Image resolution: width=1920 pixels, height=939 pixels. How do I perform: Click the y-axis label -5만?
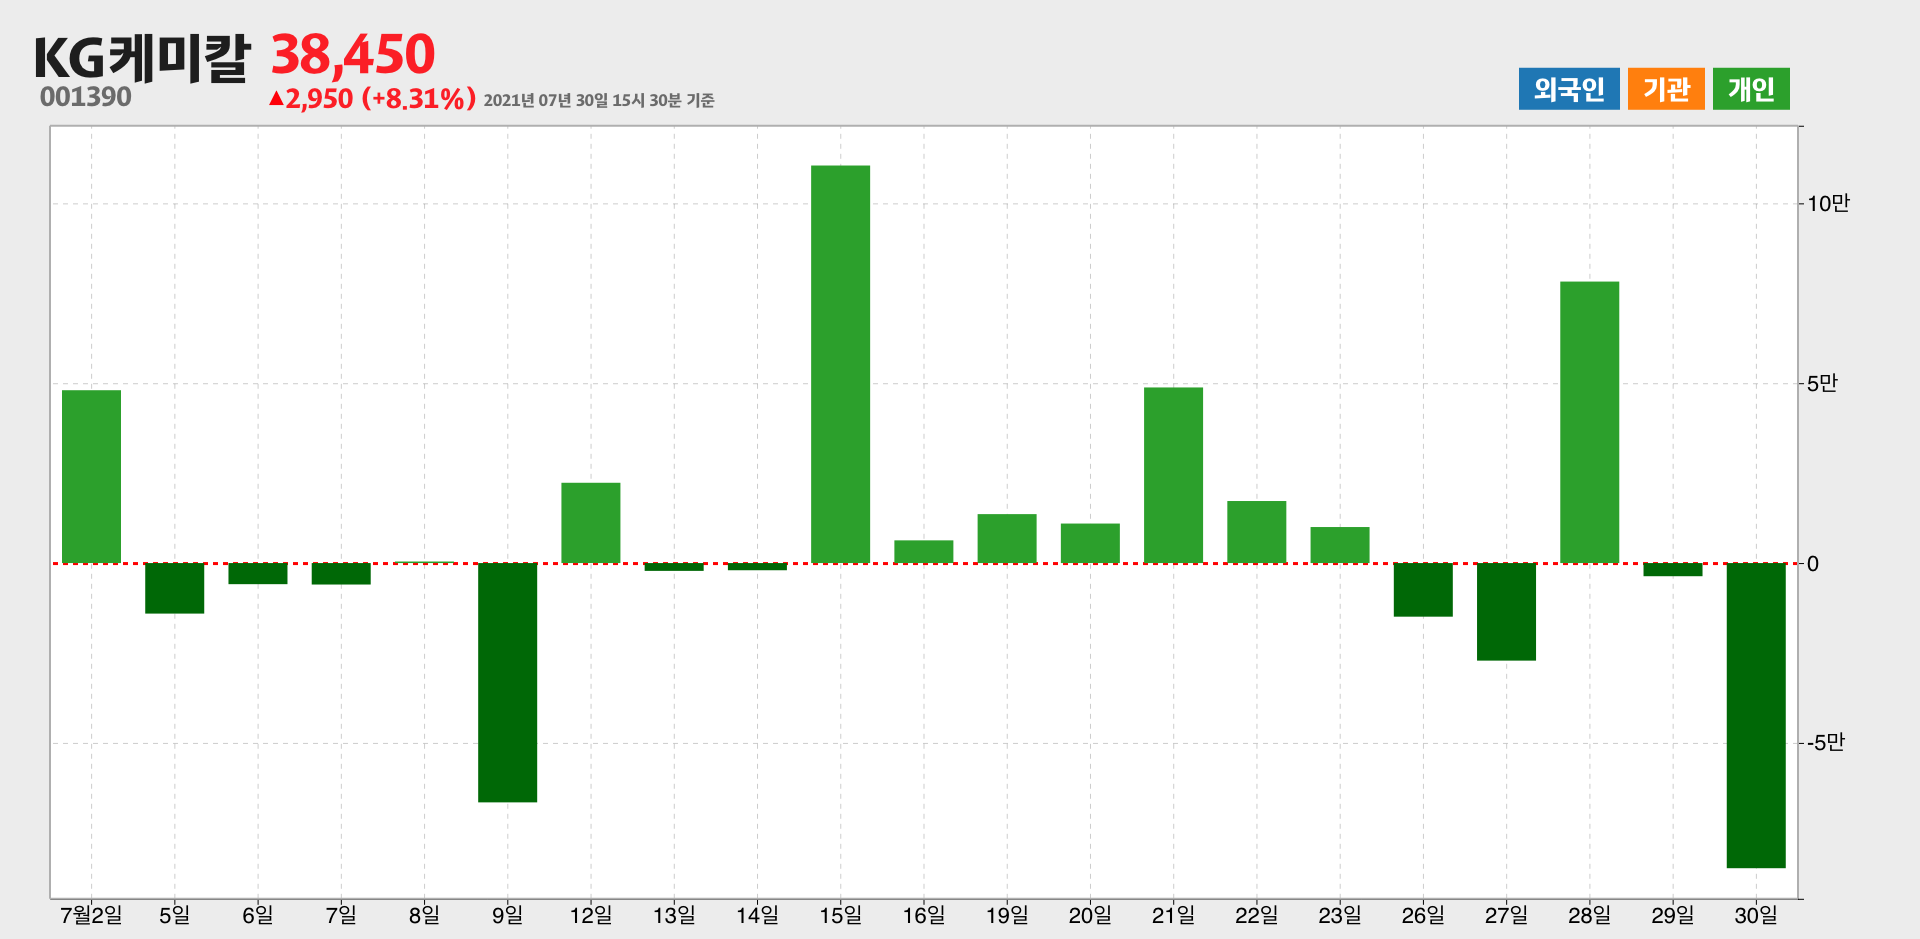pyautogui.click(x=1825, y=742)
